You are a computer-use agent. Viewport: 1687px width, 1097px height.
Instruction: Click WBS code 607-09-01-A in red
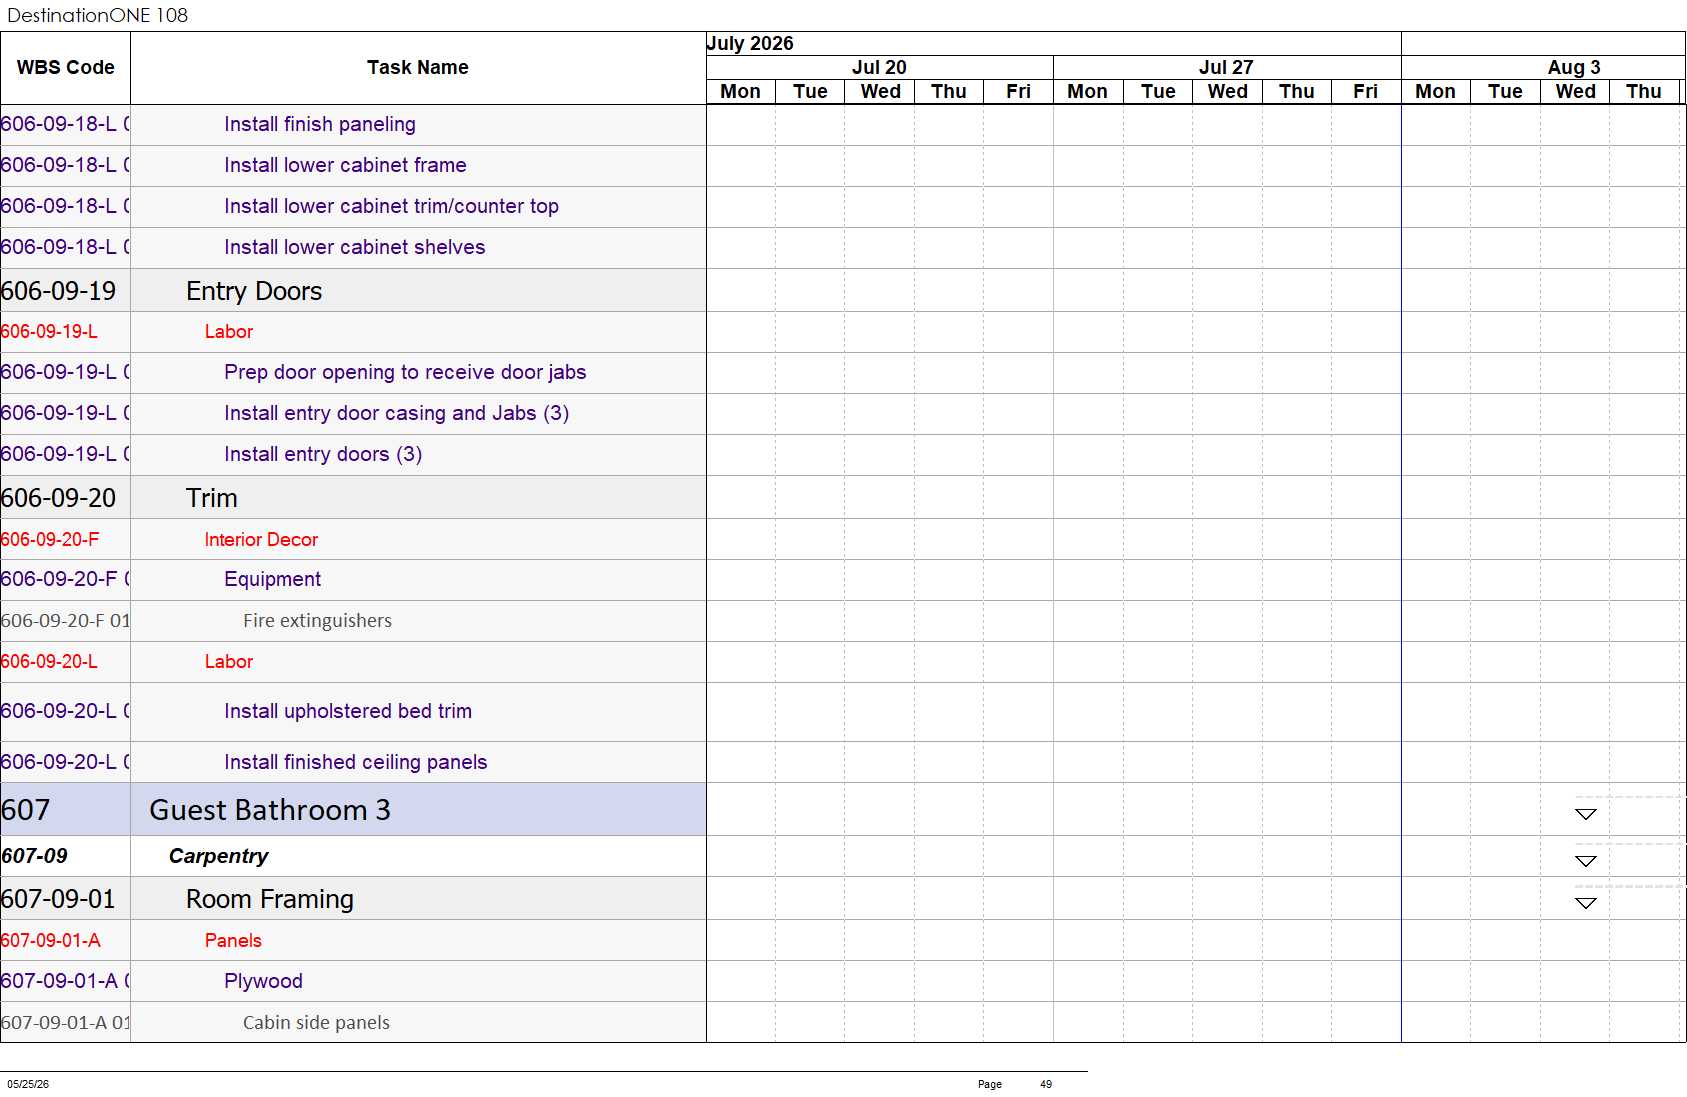[x=51, y=941]
